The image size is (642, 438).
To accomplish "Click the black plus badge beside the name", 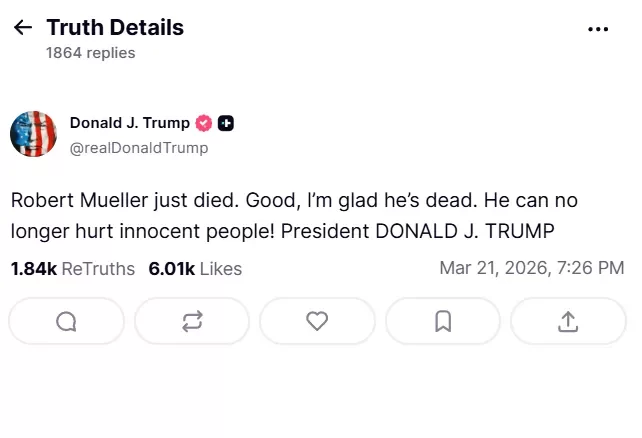I will point(226,123).
